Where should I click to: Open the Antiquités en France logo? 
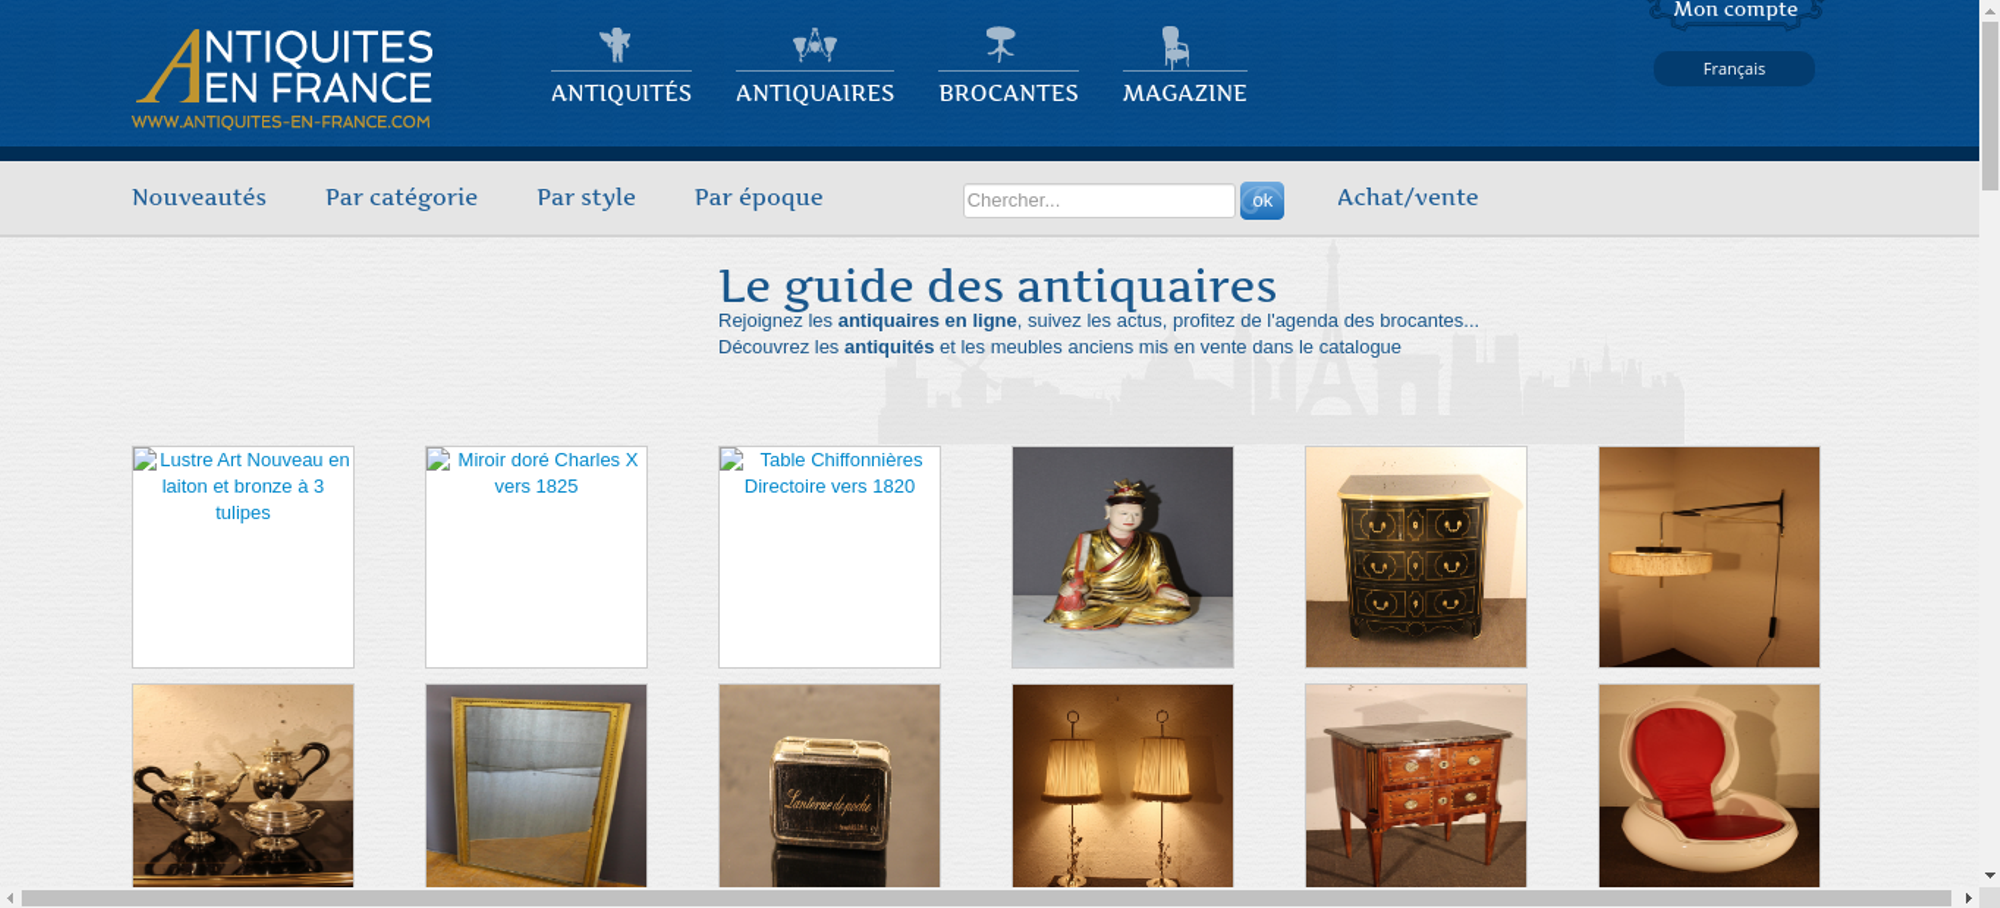click(x=283, y=79)
